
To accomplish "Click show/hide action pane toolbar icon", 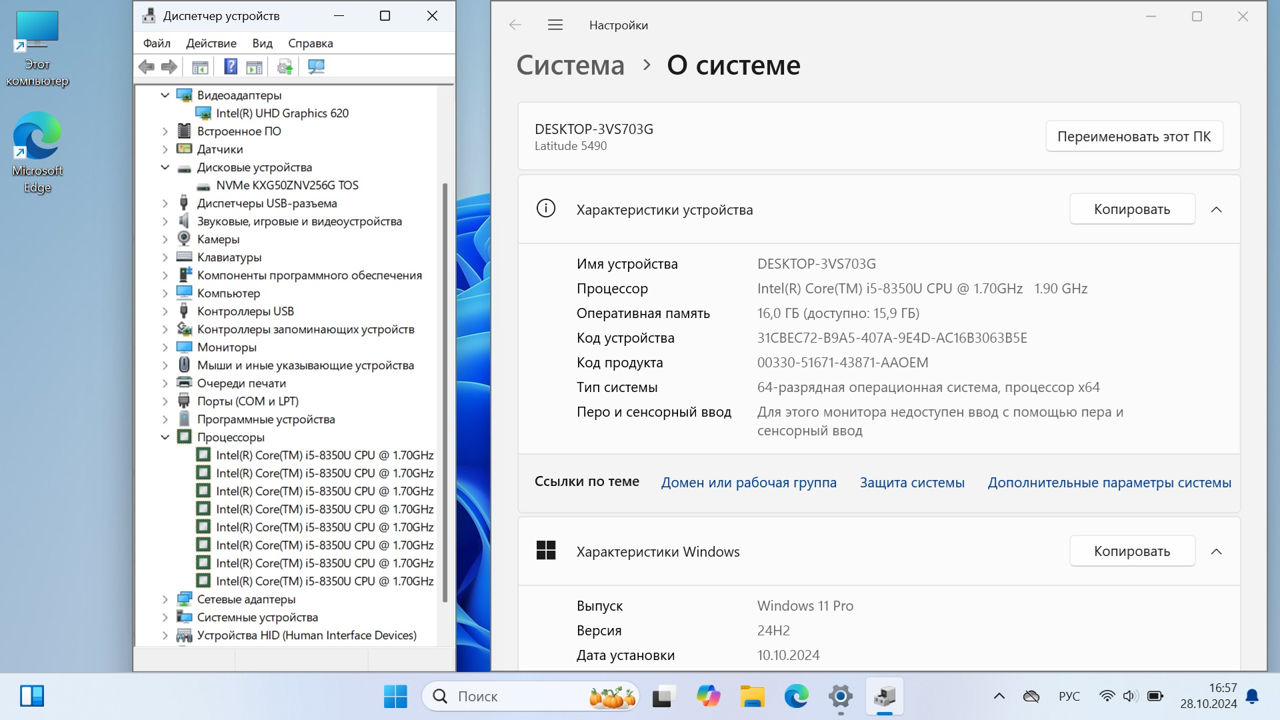I will [x=254, y=67].
